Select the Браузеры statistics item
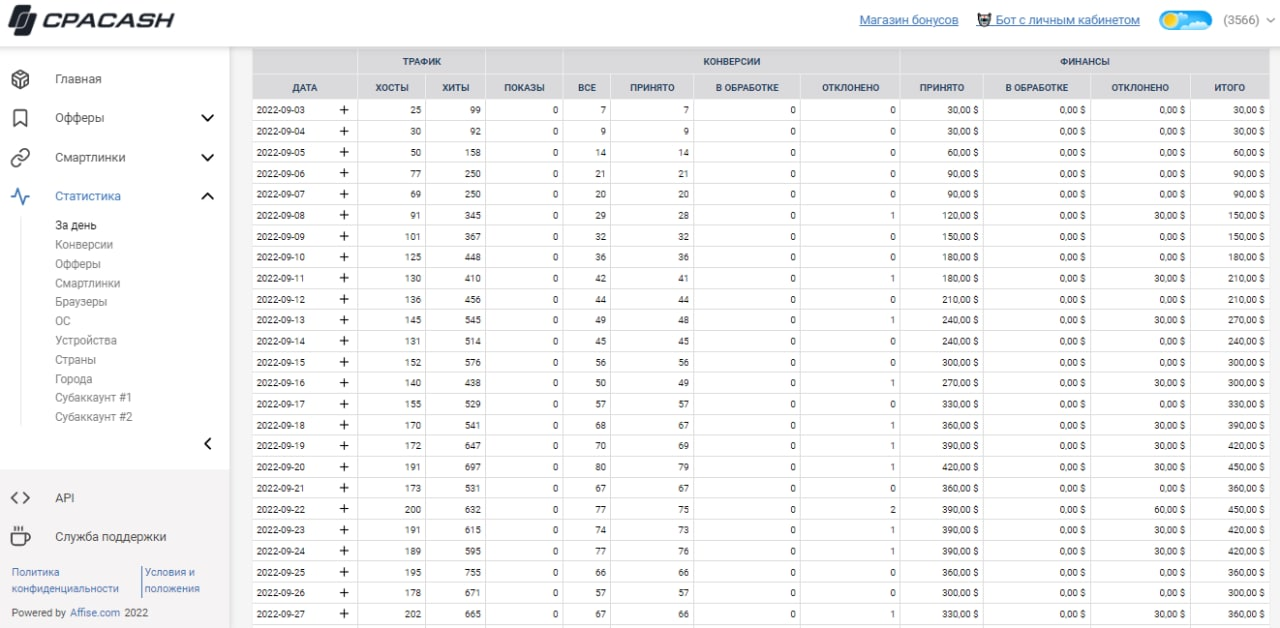1280x628 pixels. pos(81,302)
